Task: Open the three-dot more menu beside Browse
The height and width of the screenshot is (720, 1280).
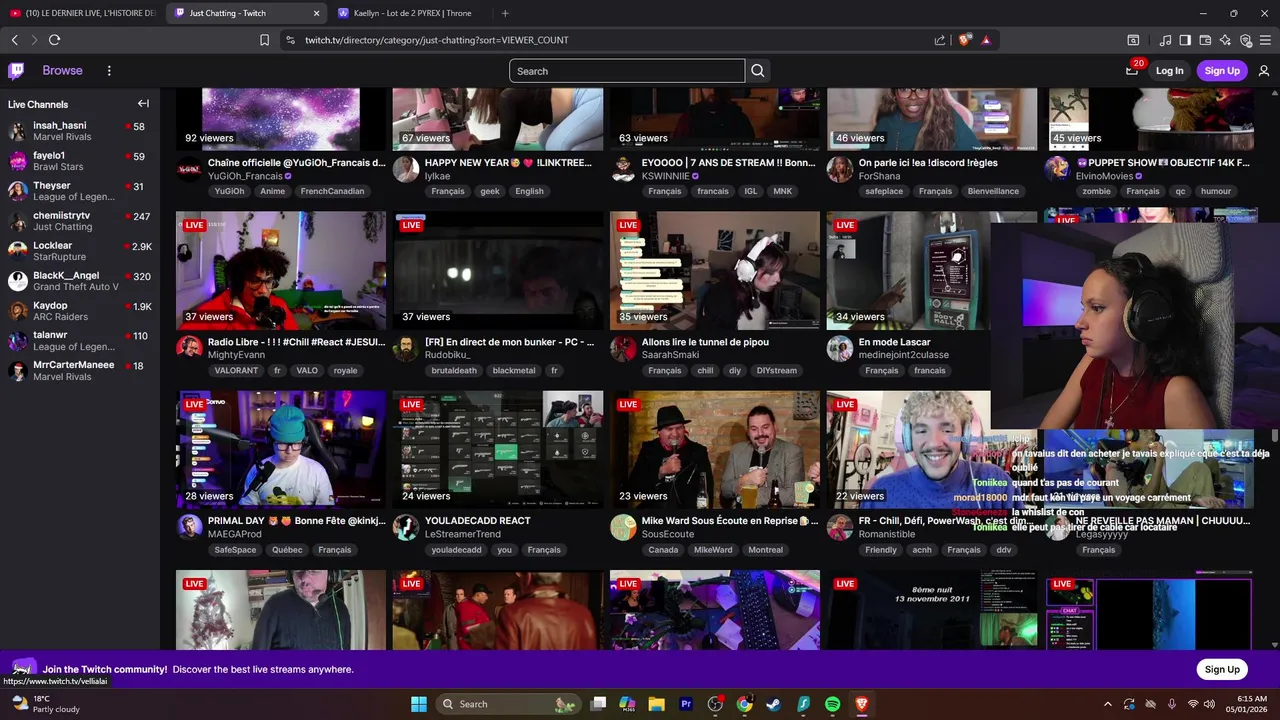Action: tap(109, 71)
